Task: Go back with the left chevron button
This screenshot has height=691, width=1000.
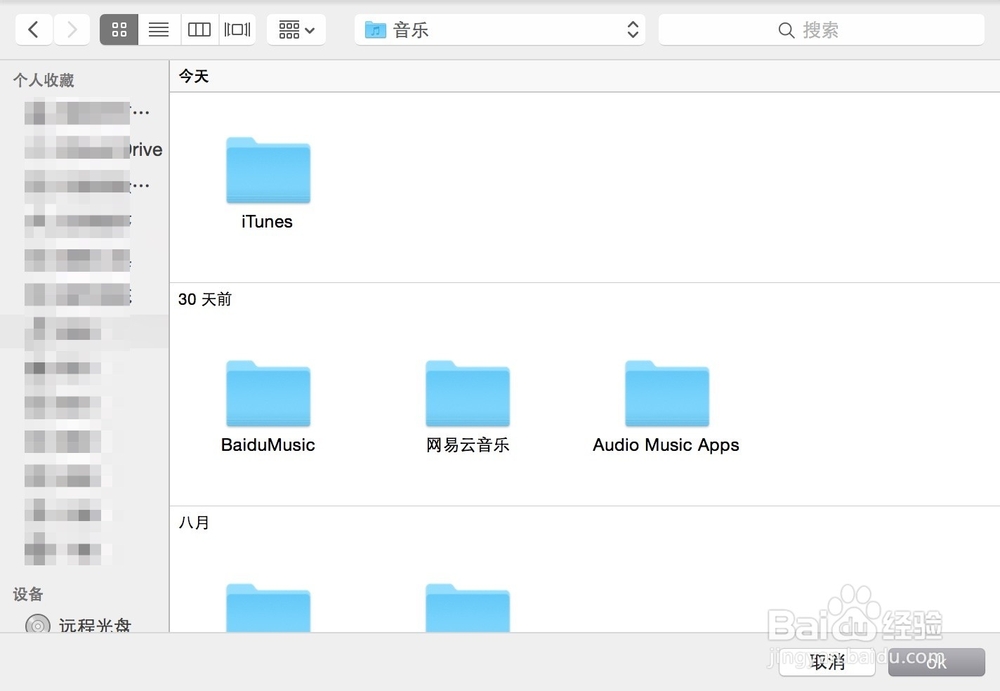Action: tap(34, 29)
